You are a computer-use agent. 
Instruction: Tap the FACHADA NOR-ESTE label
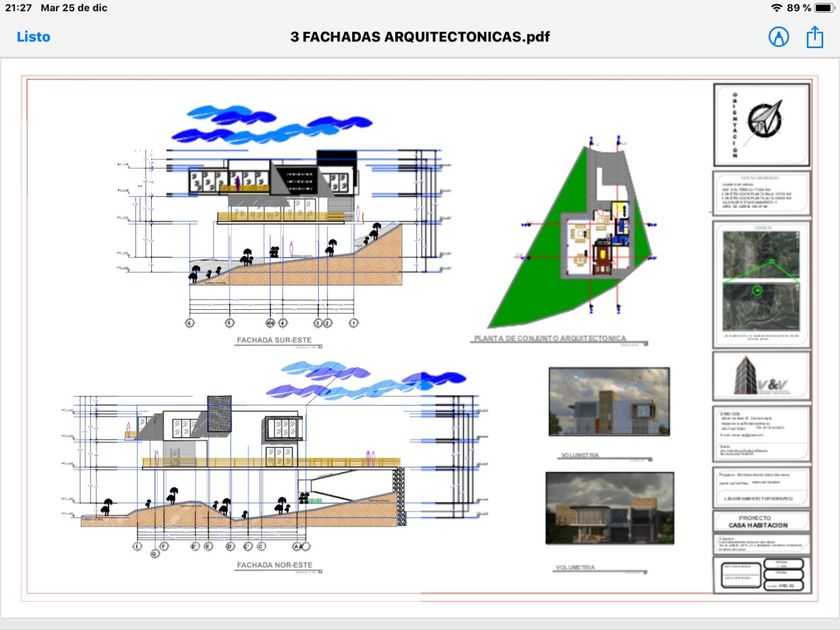pos(274,565)
